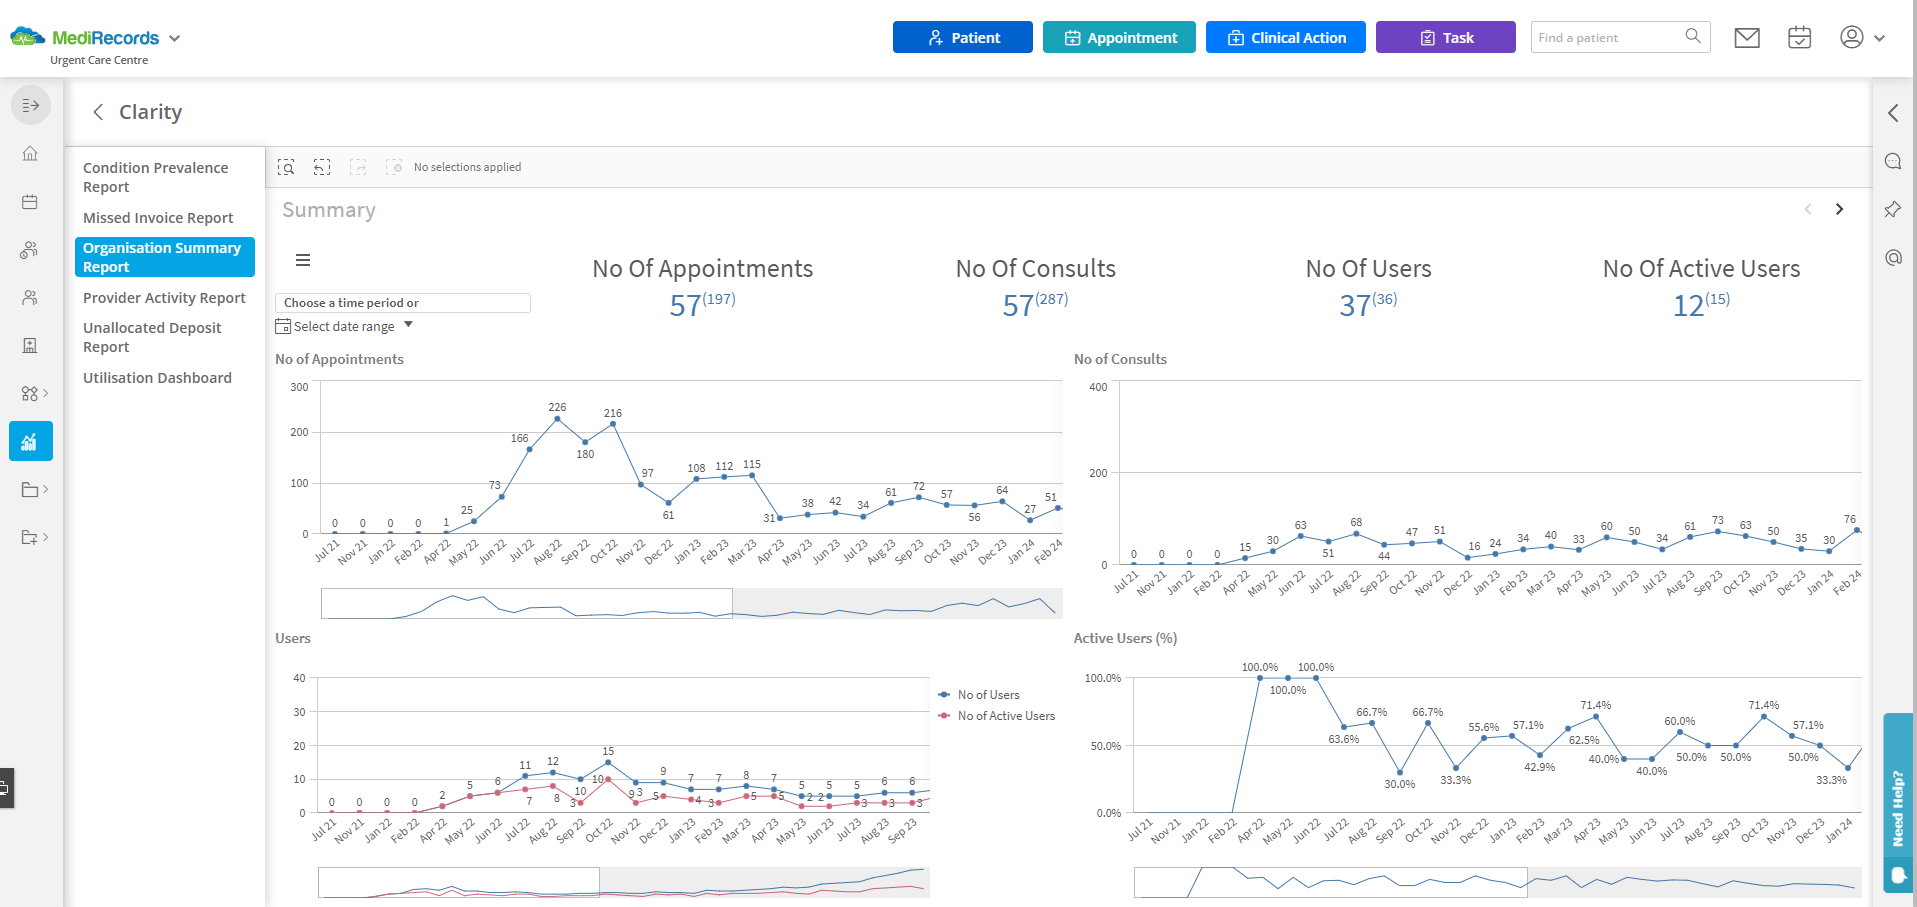Expand the user profile menu
Viewport: 1917px width, 907px height.
pyautogui.click(x=1862, y=38)
